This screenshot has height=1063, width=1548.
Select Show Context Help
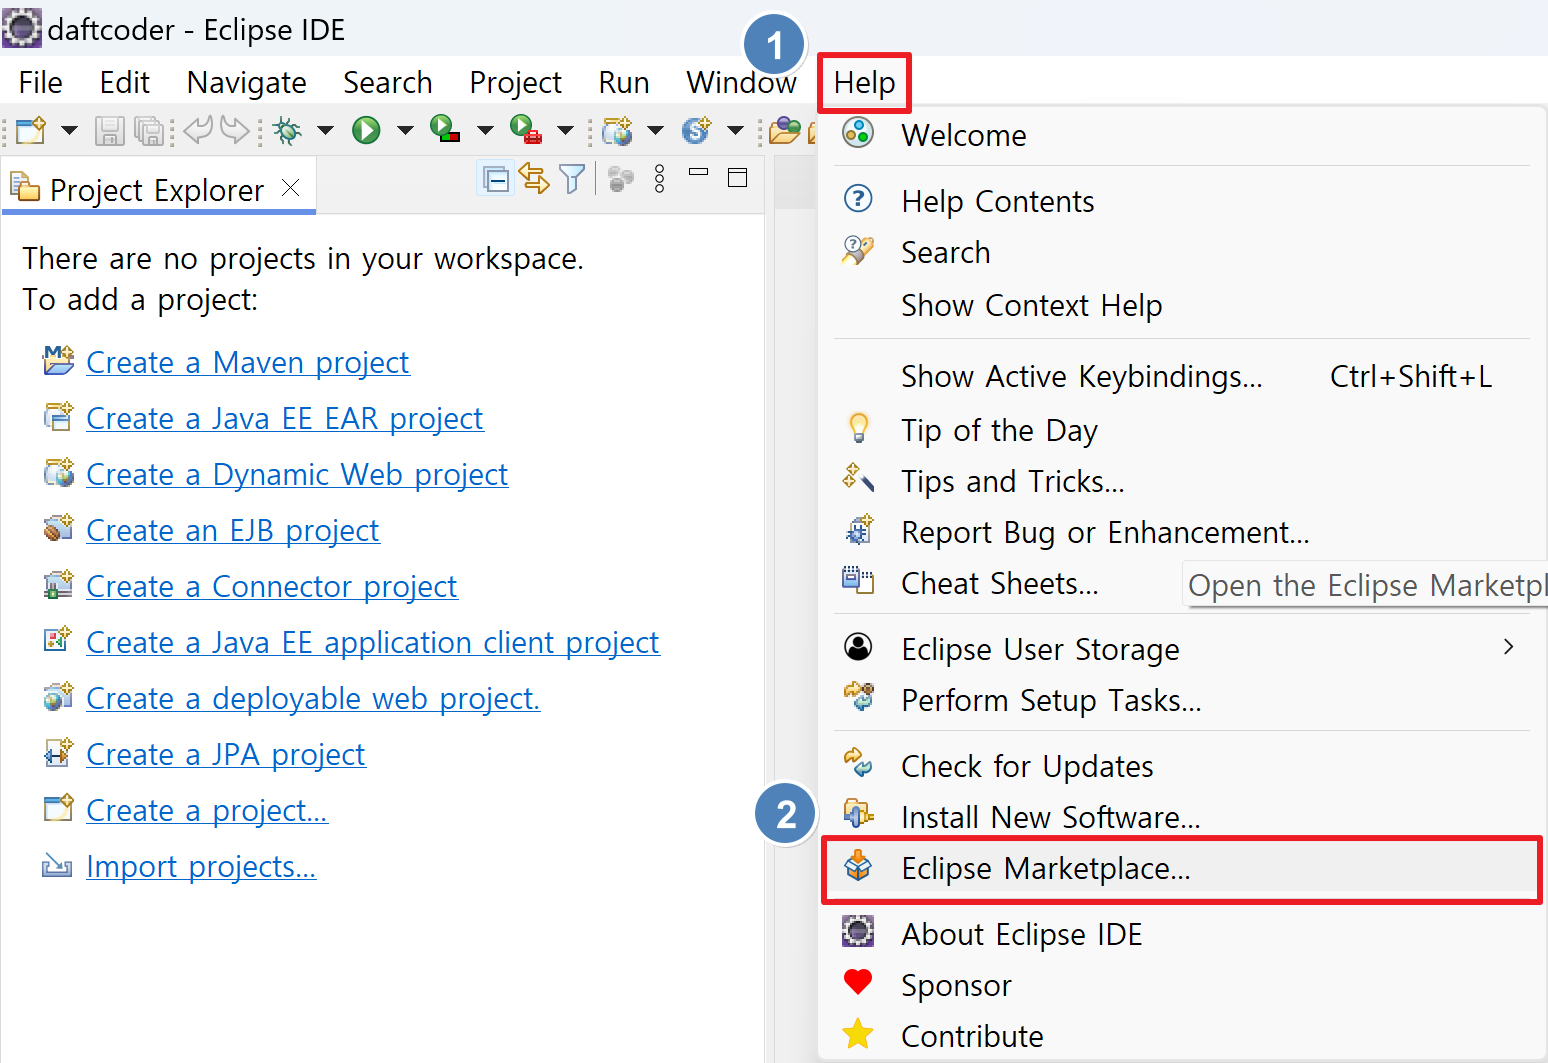1182,305
